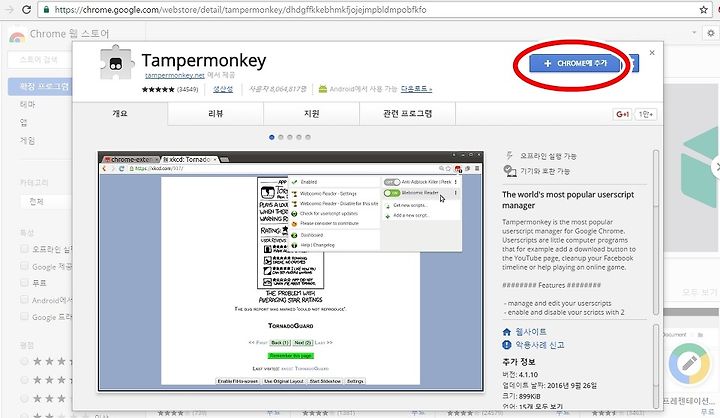Toggle the 오프라인 실행 checkbox
This screenshot has width=720, height=418.
pyautogui.click(x=24, y=249)
